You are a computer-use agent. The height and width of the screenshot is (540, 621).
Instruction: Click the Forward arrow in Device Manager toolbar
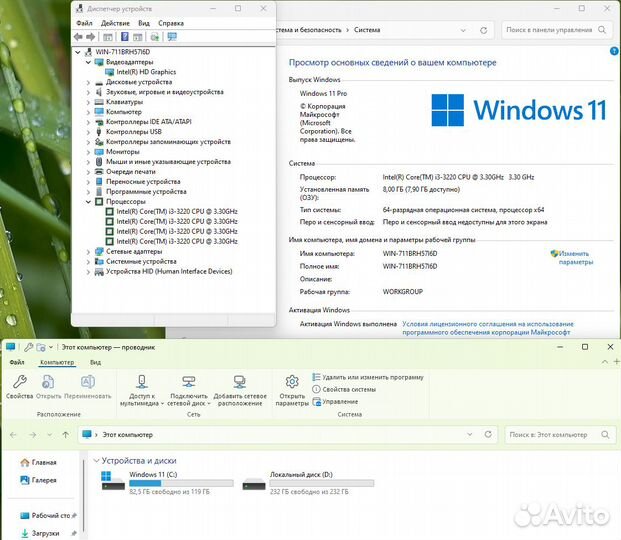point(91,37)
